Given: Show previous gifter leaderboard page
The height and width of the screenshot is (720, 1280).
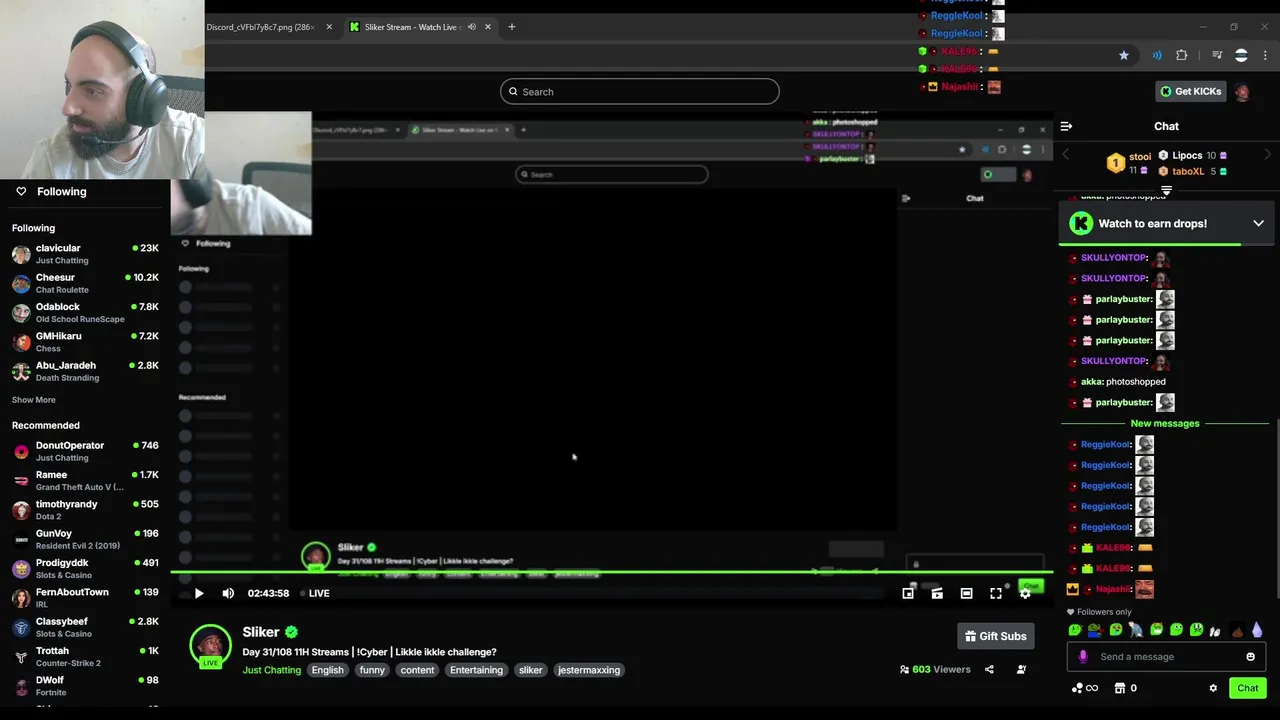Looking at the screenshot, I should click(1066, 155).
